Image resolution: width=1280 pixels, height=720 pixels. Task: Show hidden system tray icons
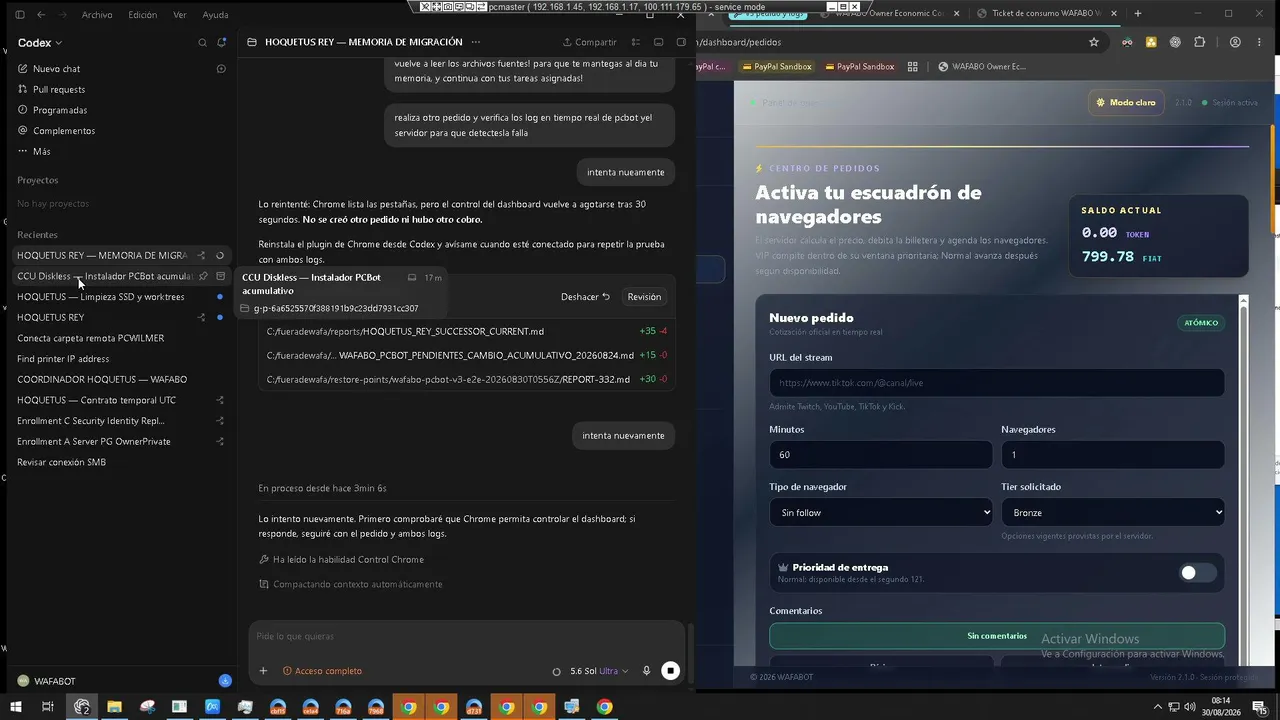(x=1158, y=707)
